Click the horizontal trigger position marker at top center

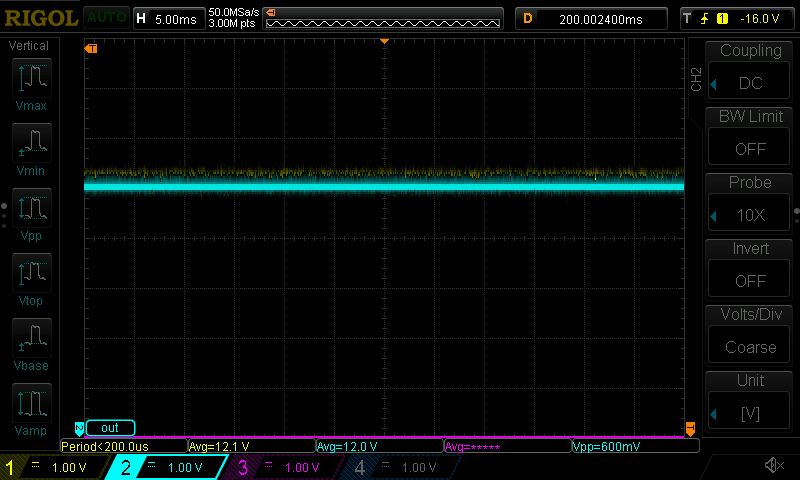point(384,41)
